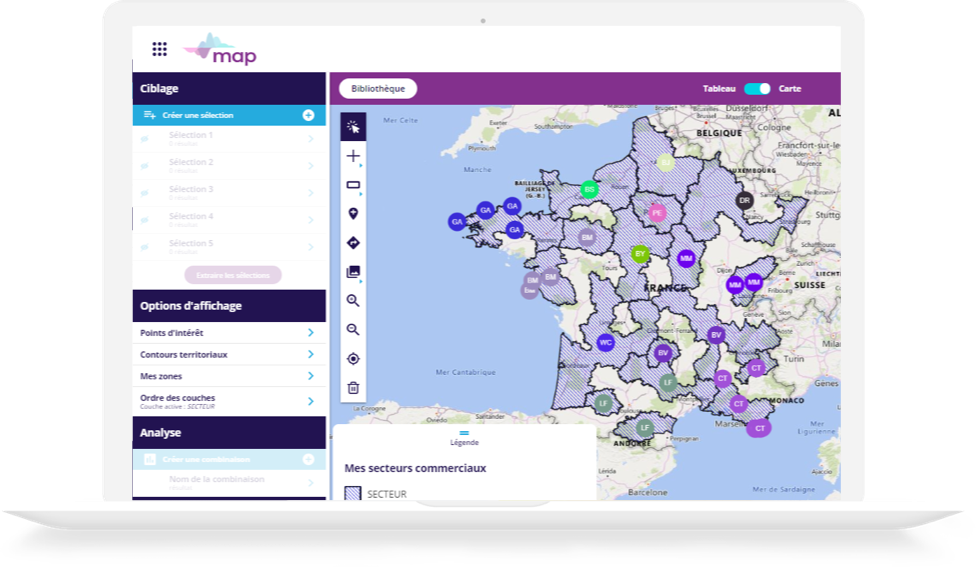Click the dark DR marker on the map
The width and height of the screenshot is (976, 567).
744,200
